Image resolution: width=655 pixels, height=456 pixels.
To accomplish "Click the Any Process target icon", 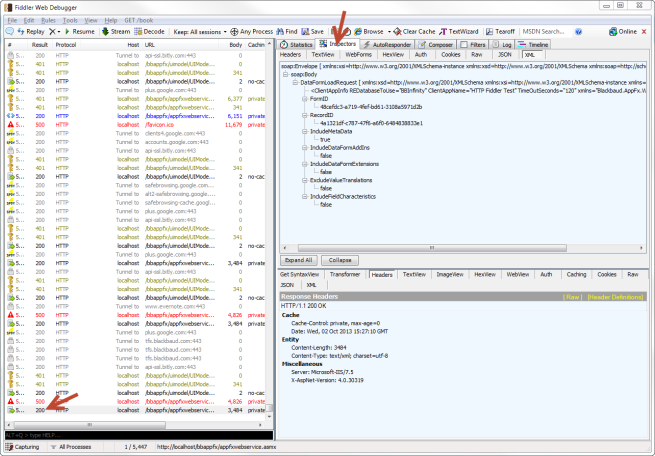I will pos(234,32).
